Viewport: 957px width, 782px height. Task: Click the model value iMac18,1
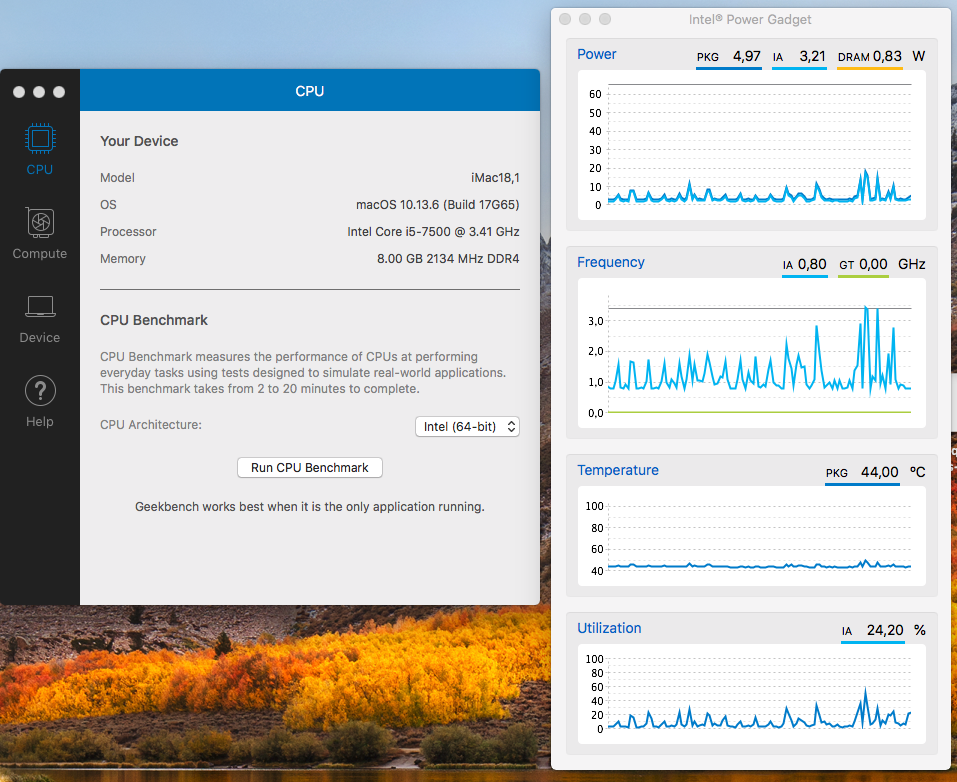tap(495, 178)
